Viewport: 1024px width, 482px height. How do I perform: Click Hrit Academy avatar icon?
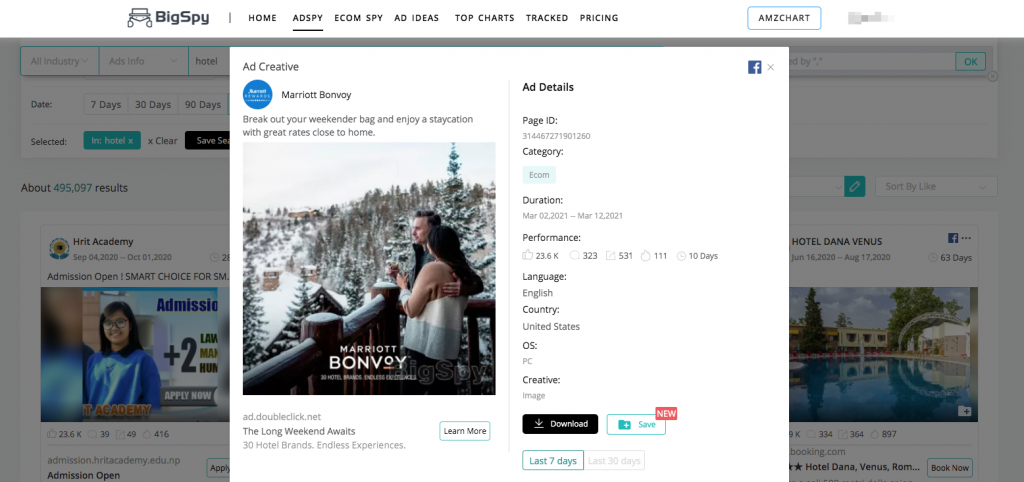[x=59, y=249]
